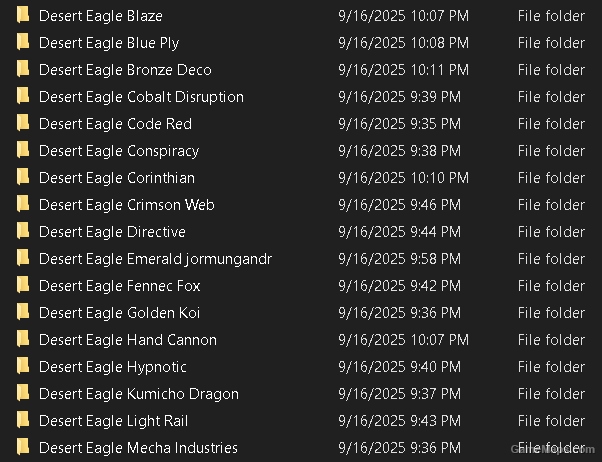Click the folder icon for Desert Eagle Blaze

(23, 16)
